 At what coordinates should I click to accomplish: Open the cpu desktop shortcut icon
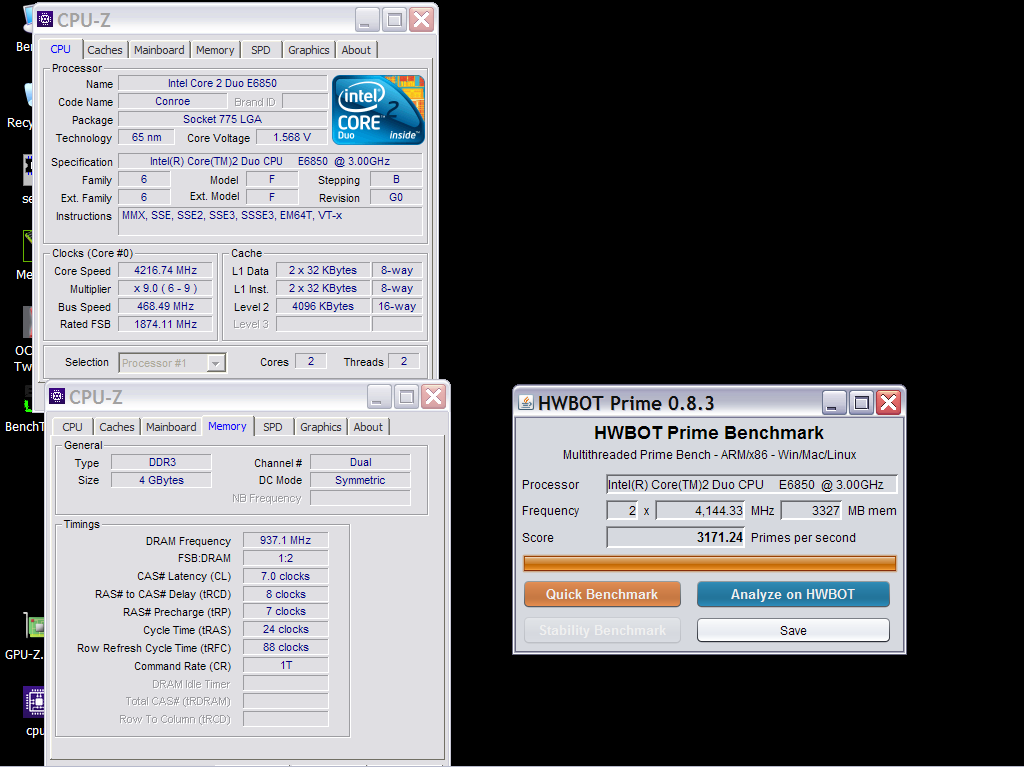tap(34, 702)
